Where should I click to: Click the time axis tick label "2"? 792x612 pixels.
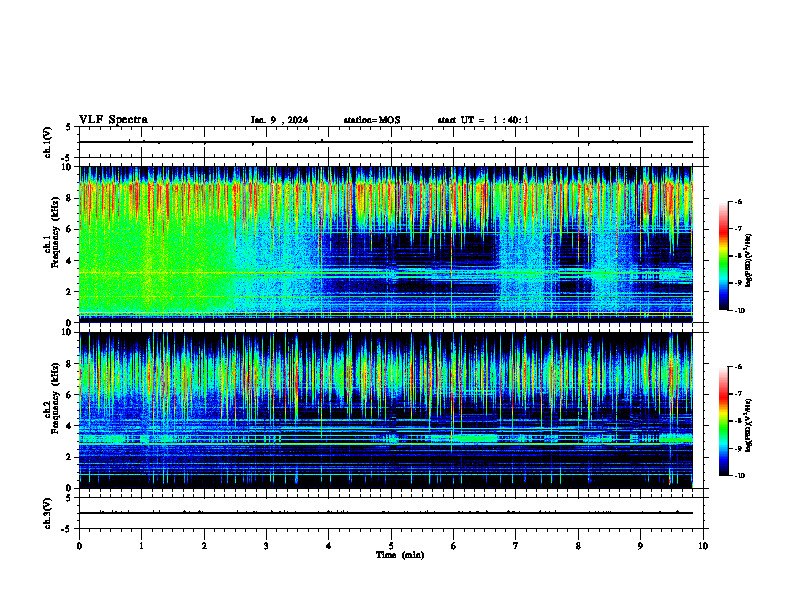tap(204, 546)
